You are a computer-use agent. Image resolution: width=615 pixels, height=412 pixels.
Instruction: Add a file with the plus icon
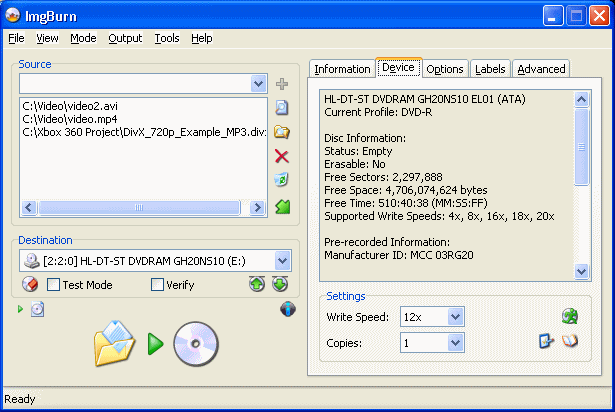coord(282,84)
